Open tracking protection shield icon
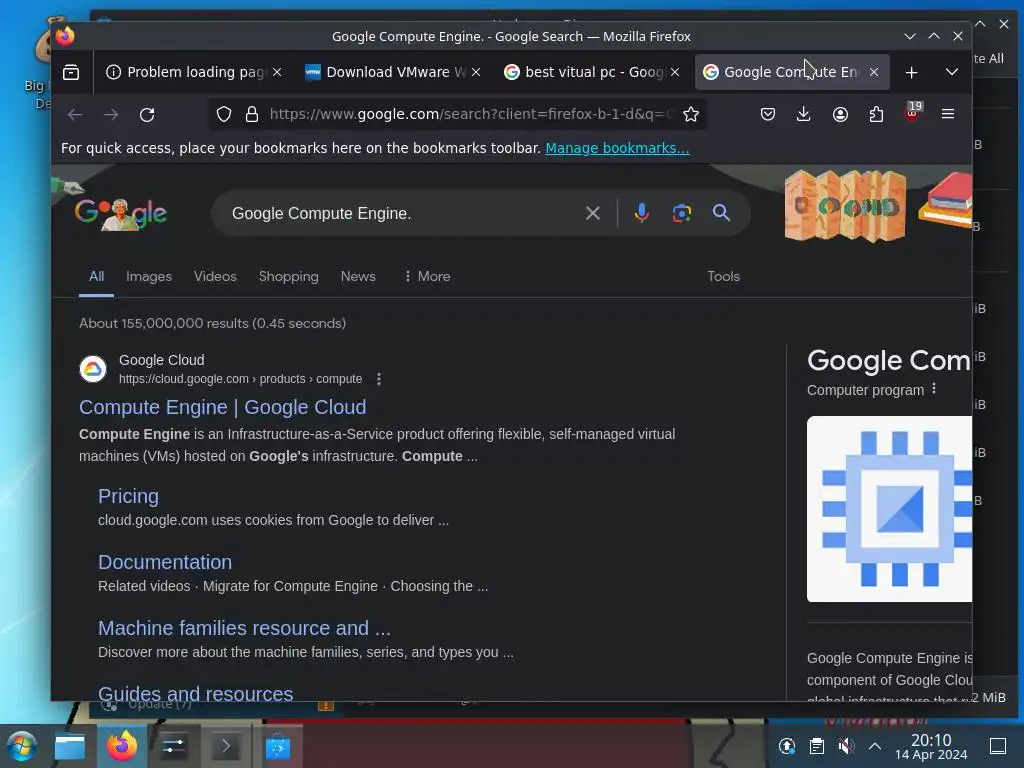The height and width of the screenshot is (768, 1024). coord(224,114)
